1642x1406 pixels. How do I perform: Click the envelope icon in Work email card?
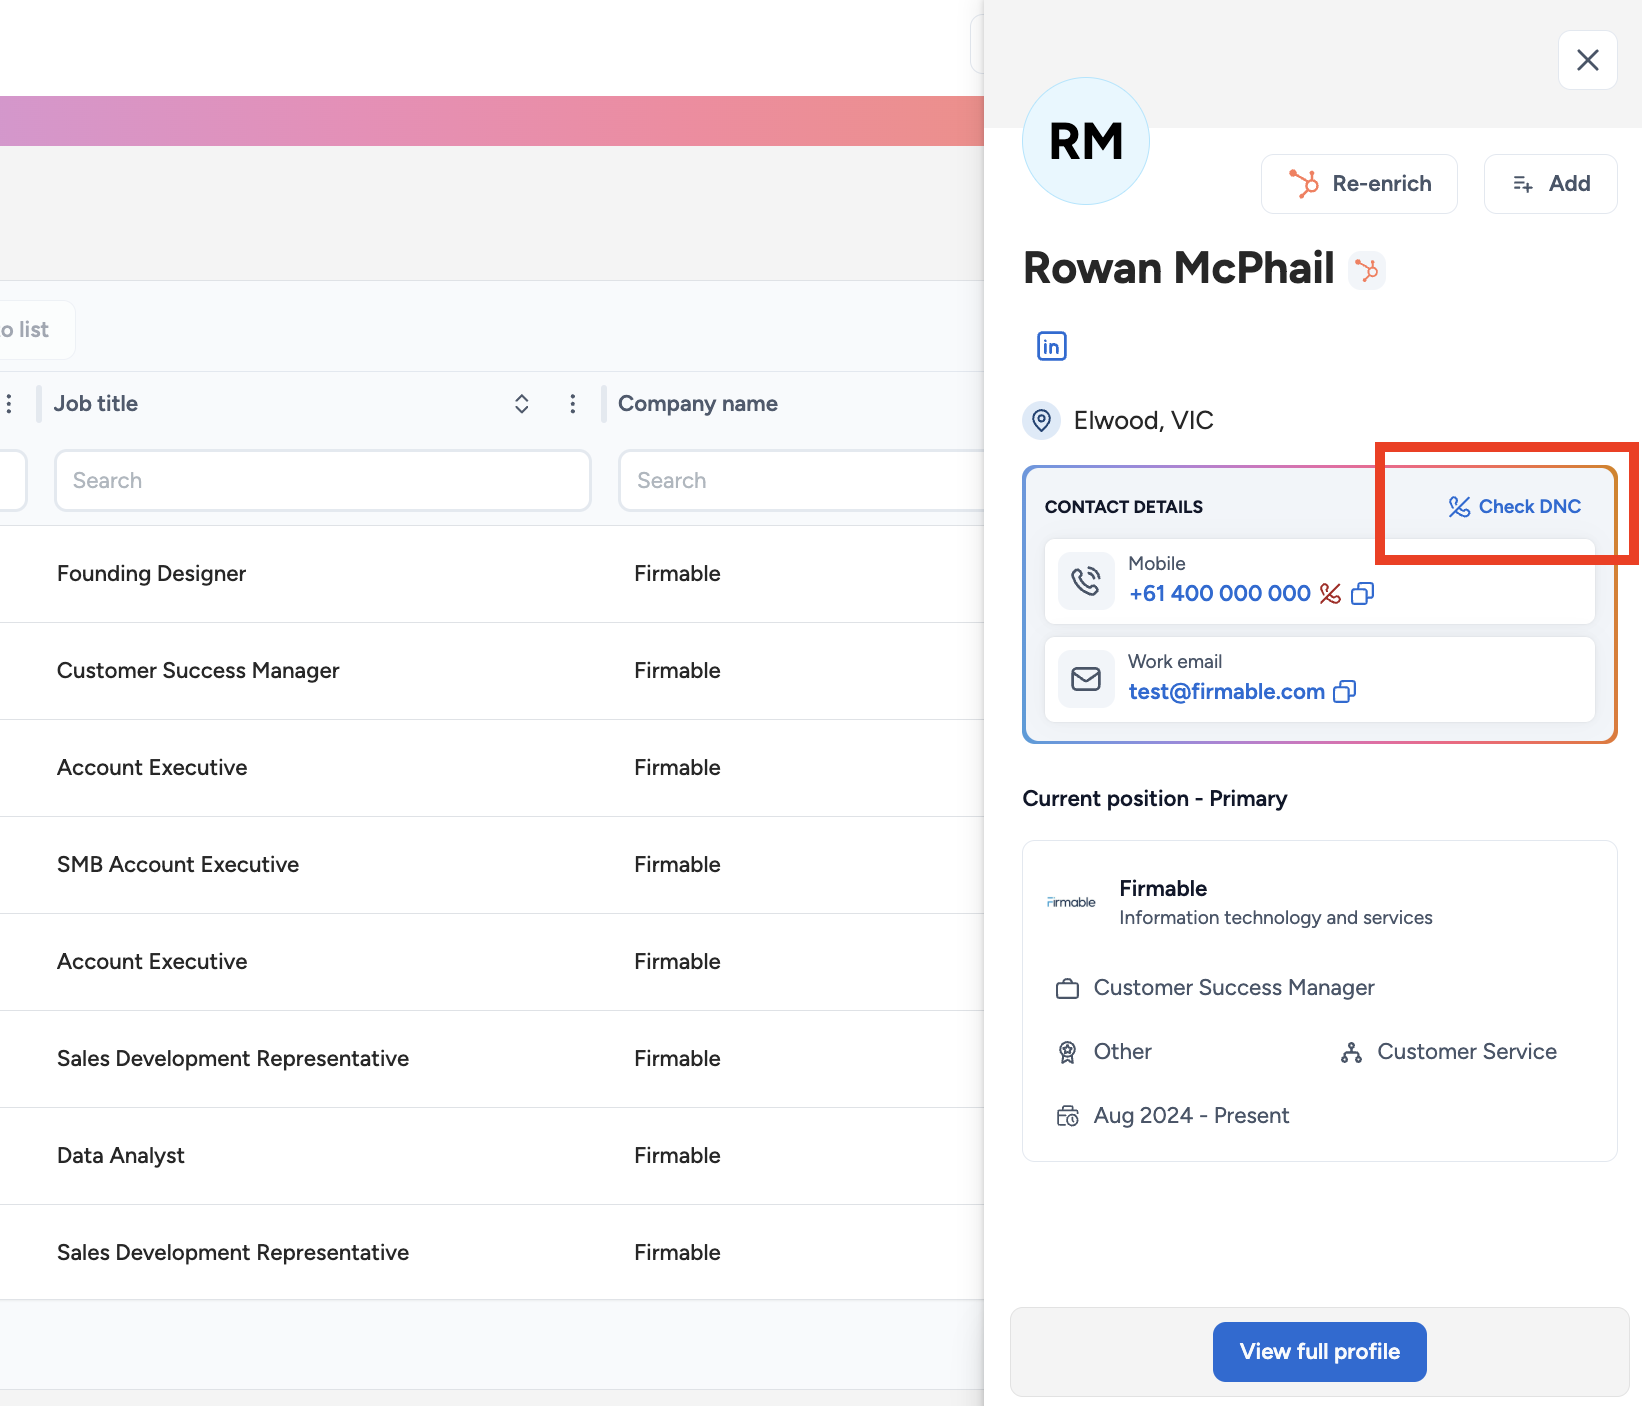point(1086,679)
